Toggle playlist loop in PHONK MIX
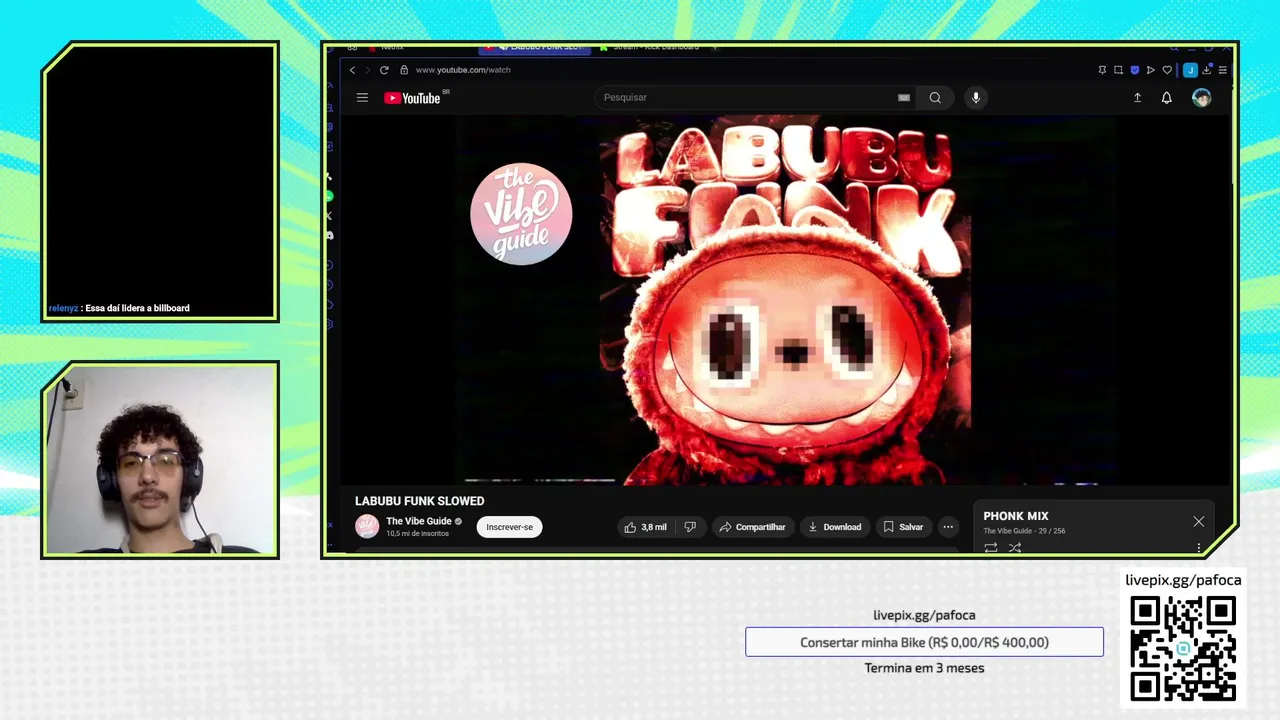The image size is (1280, 720). (991, 548)
